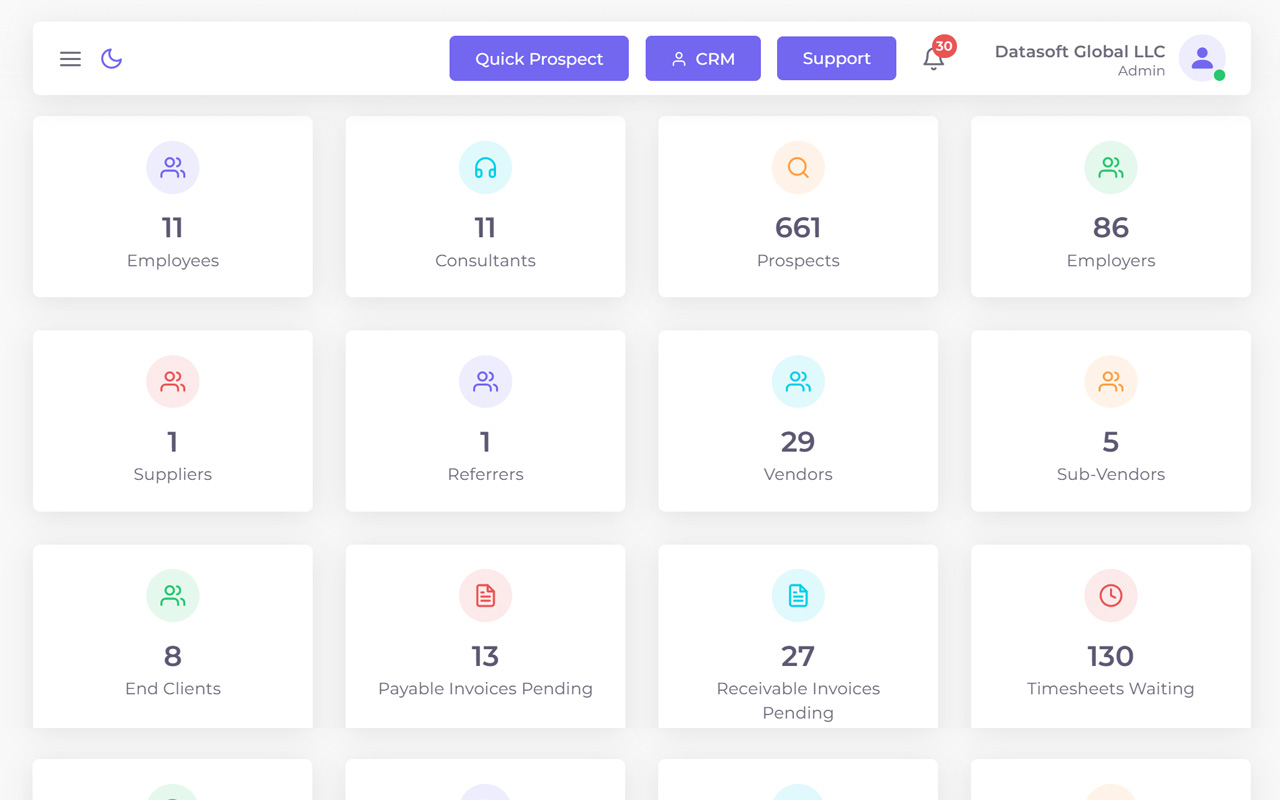Click the 30 notifications badge
The width and height of the screenshot is (1280, 800).
944,46
